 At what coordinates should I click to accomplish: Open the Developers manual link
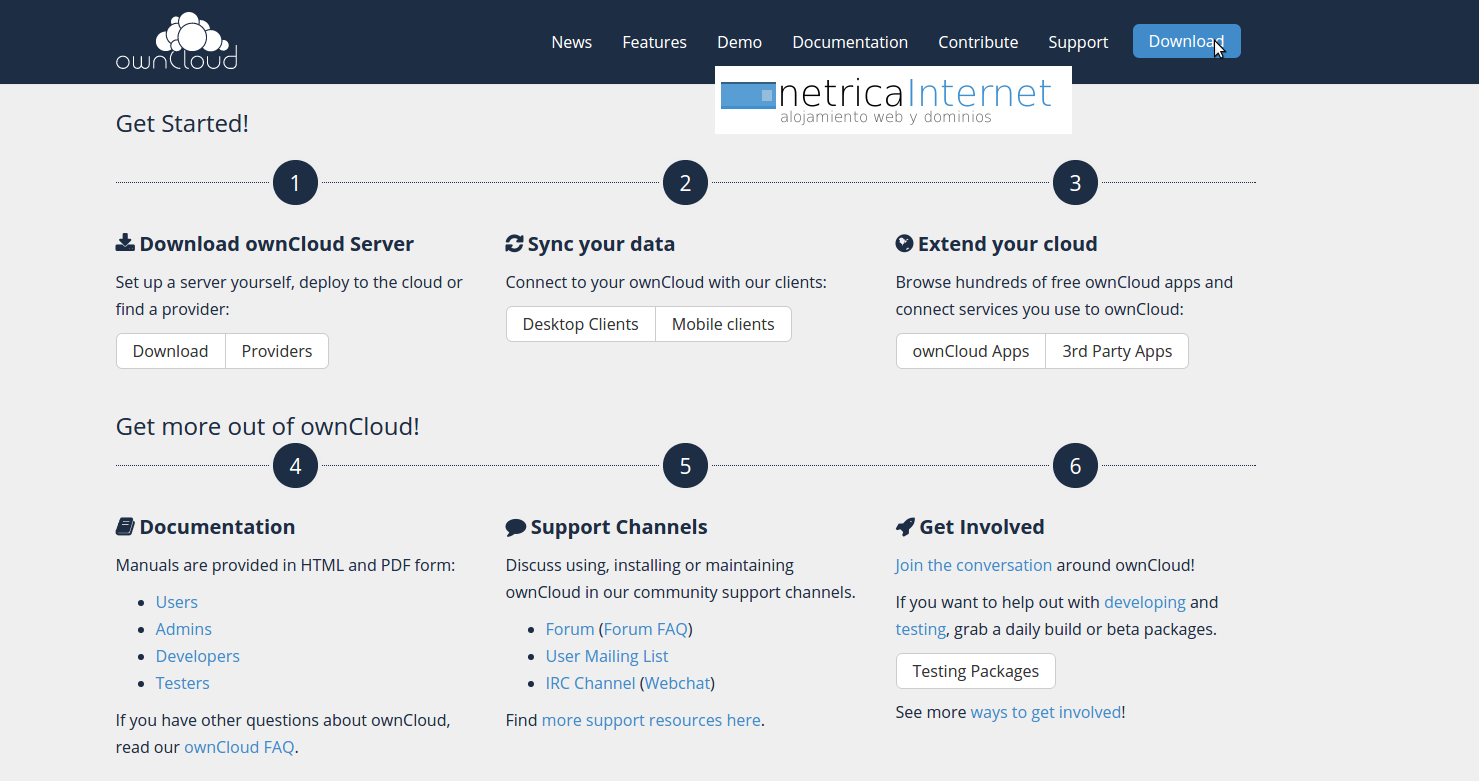pos(198,656)
